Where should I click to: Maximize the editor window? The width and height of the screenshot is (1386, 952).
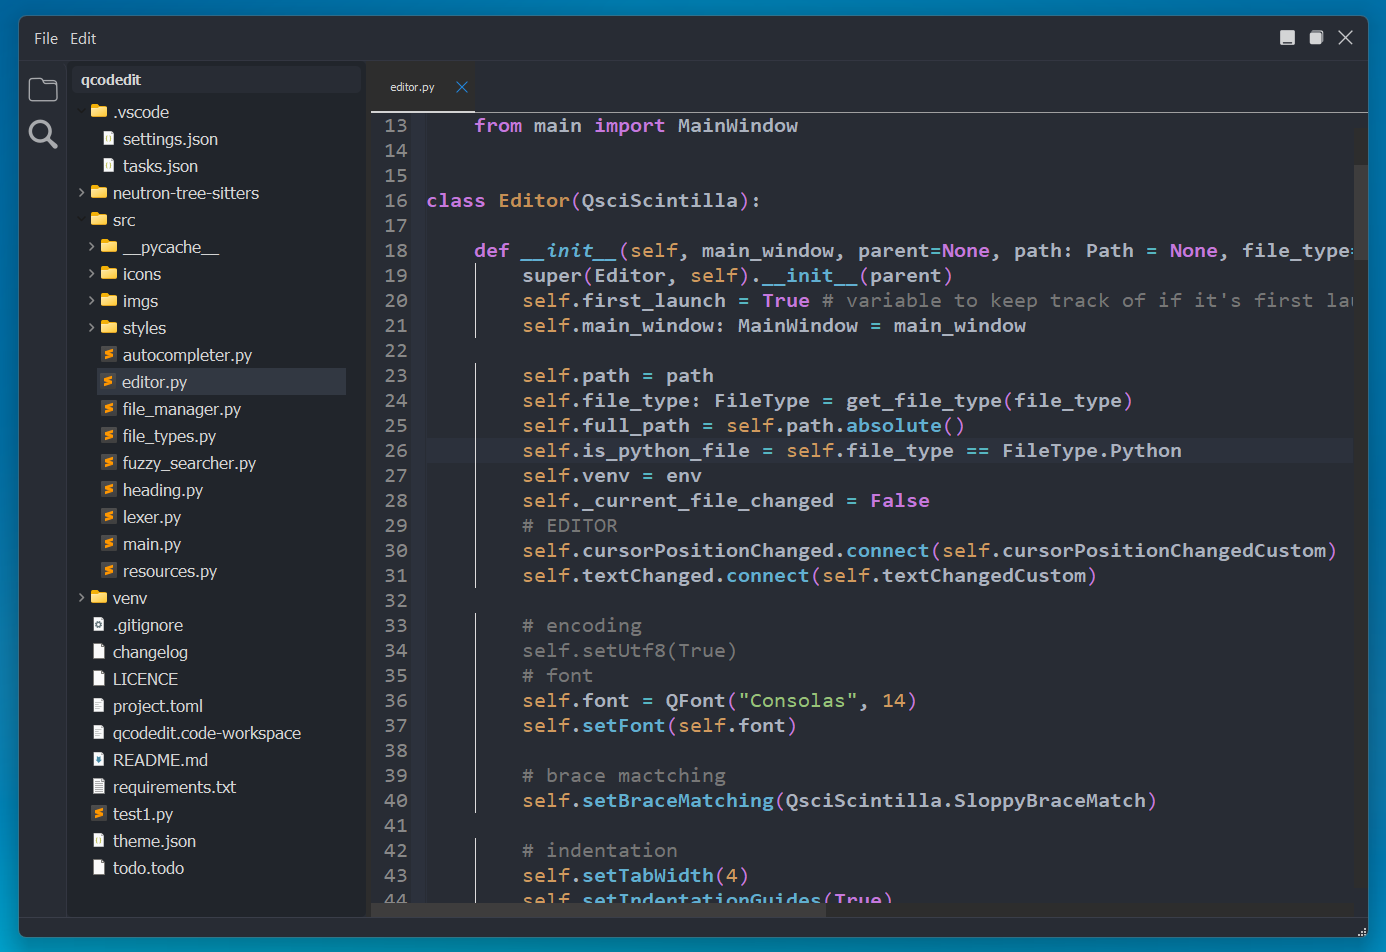pos(1317,38)
